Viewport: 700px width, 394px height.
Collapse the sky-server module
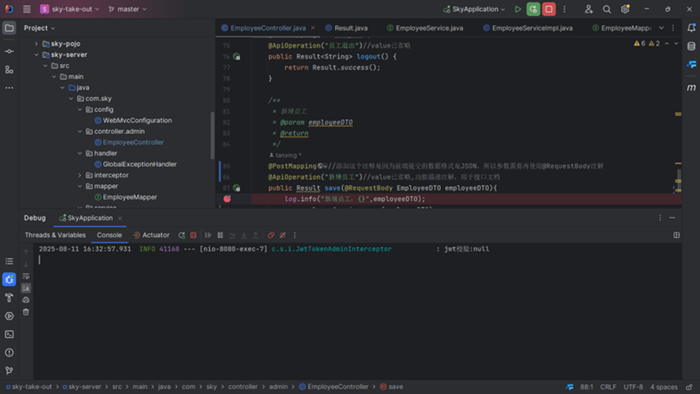click(x=36, y=55)
